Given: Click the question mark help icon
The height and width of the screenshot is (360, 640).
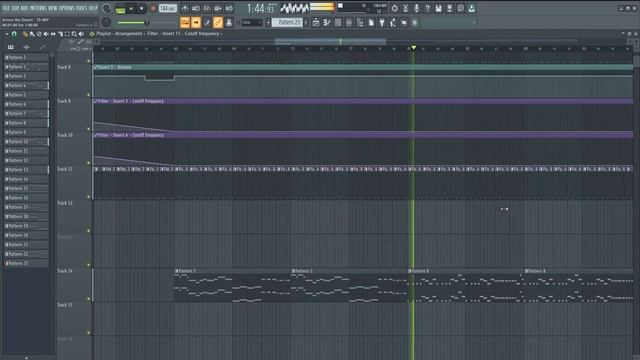Looking at the screenshot, I should click(427, 8).
